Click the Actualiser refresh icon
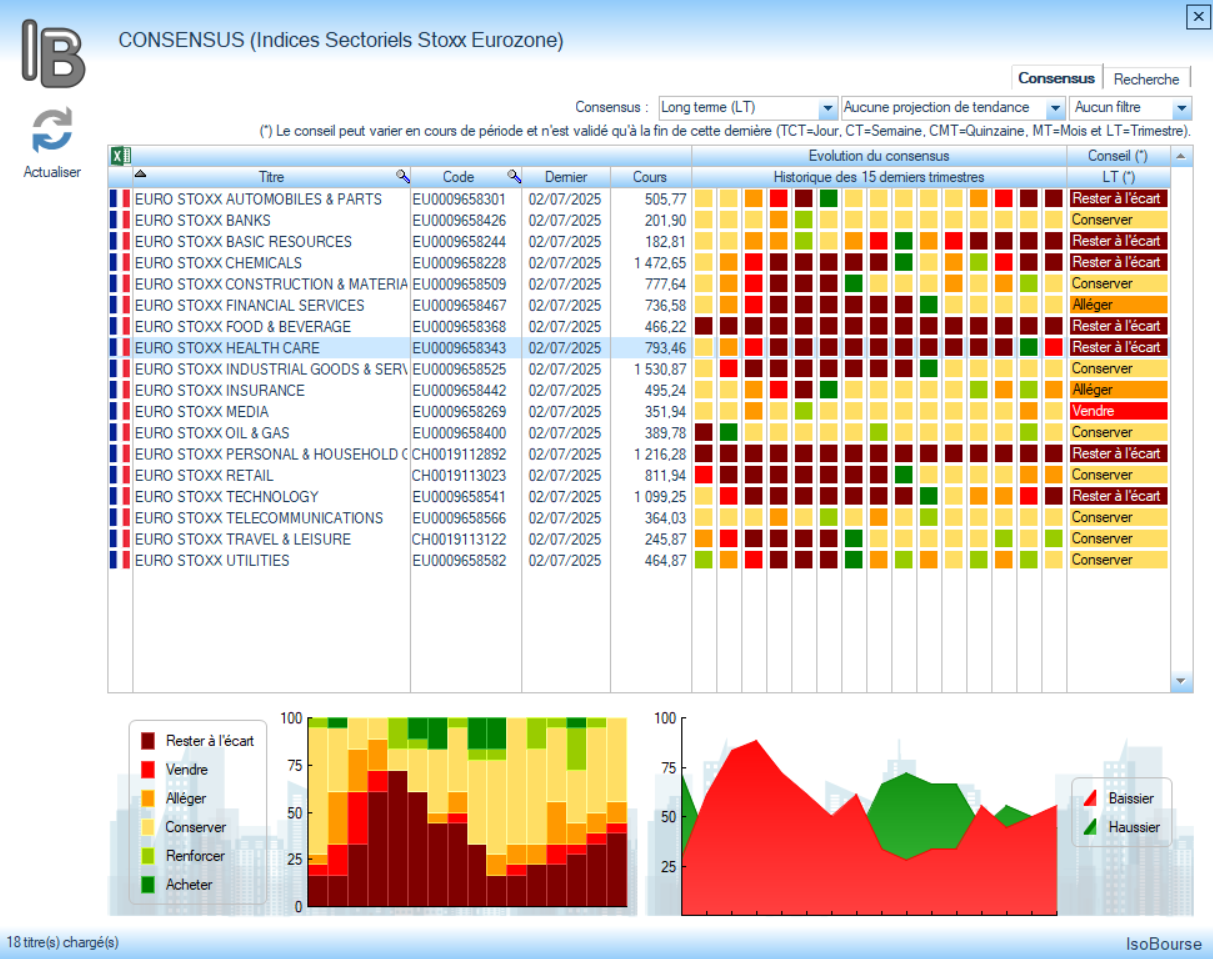The height and width of the screenshot is (959, 1213). [52, 130]
